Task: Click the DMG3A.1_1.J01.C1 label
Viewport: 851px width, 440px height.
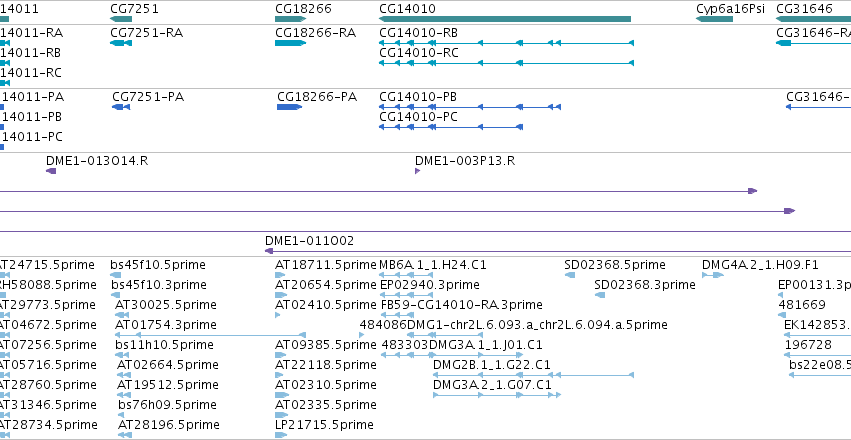Action: [486, 345]
